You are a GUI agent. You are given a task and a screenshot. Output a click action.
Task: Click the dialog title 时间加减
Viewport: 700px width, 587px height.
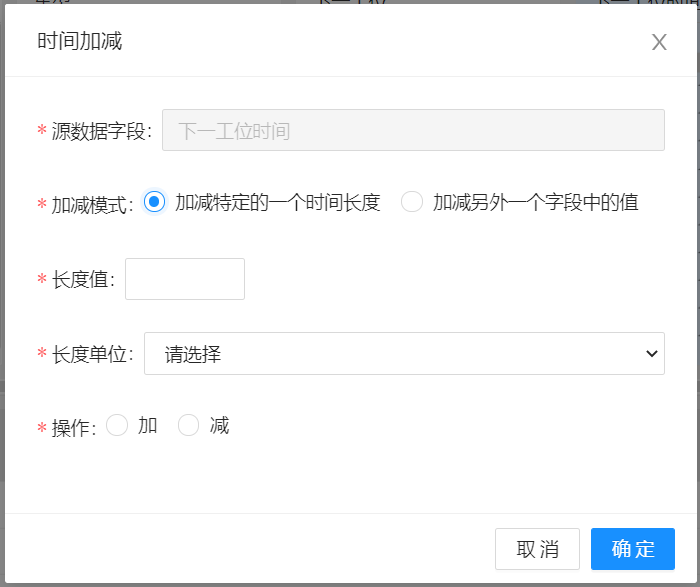point(80,41)
